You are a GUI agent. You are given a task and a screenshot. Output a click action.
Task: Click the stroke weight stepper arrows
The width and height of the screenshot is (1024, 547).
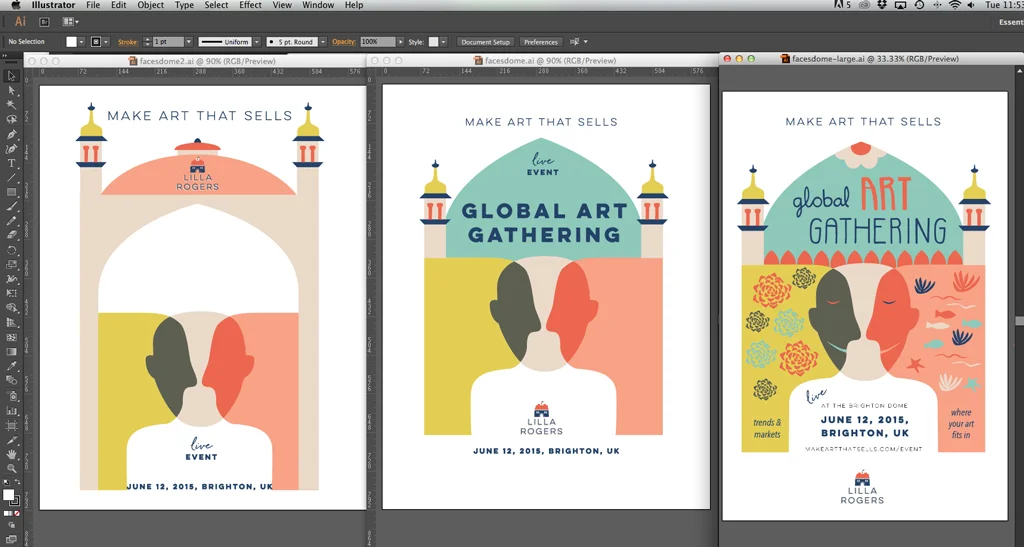[x=147, y=42]
